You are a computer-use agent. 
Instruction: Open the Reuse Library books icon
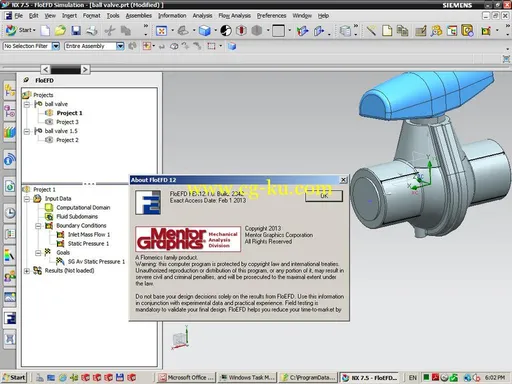click(10, 132)
